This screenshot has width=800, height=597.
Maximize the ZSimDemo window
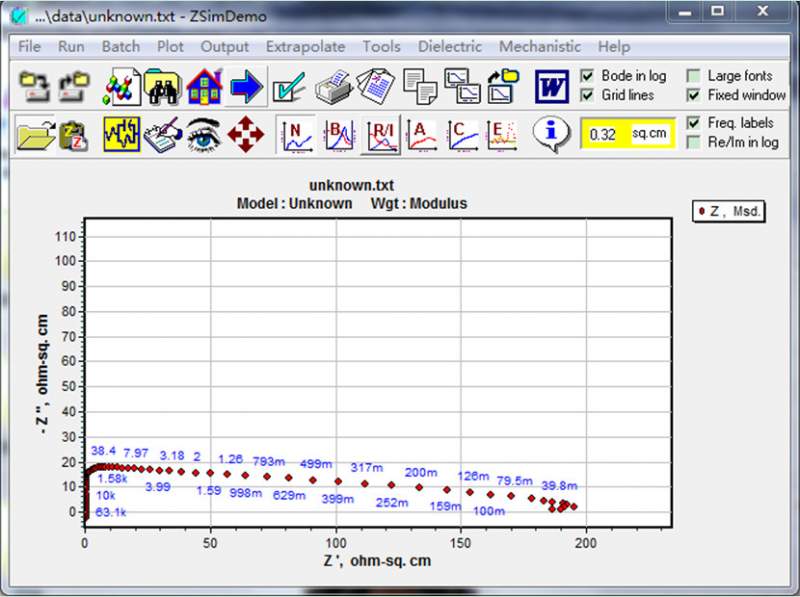click(x=718, y=11)
